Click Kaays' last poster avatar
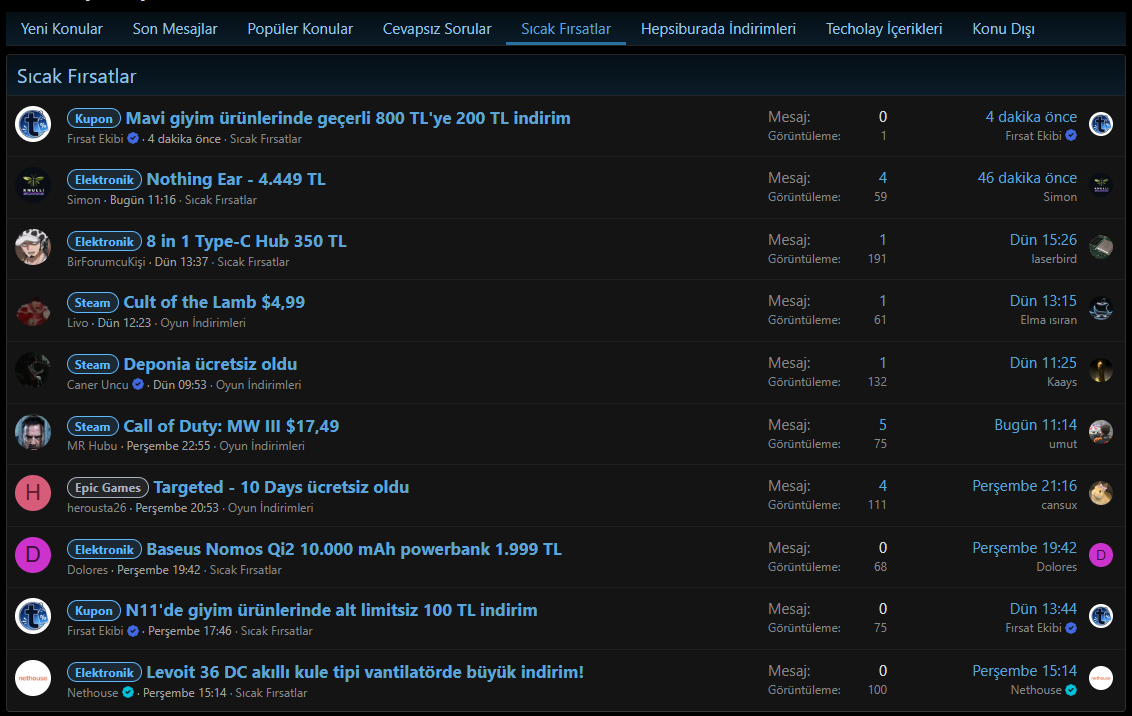The height and width of the screenshot is (716, 1132). pos(1101,371)
